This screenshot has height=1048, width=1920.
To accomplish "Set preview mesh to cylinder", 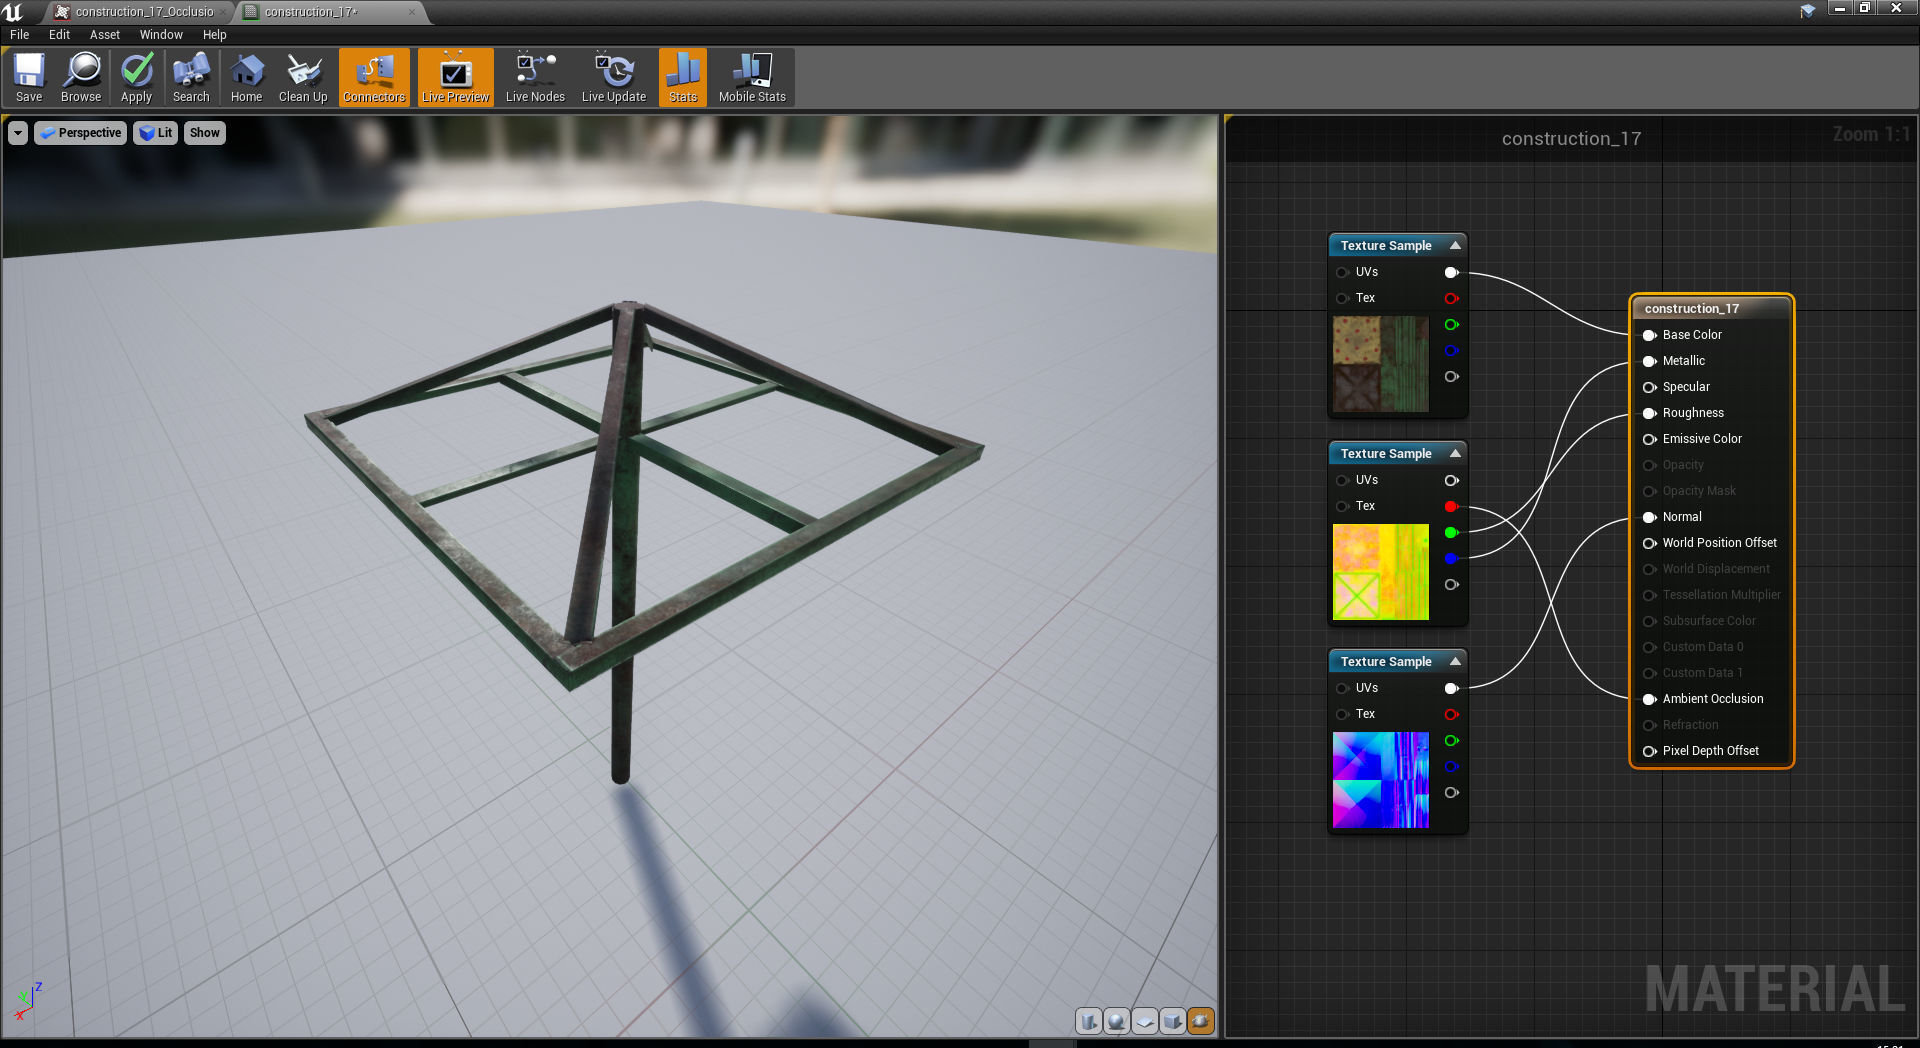I will point(1089,1021).
